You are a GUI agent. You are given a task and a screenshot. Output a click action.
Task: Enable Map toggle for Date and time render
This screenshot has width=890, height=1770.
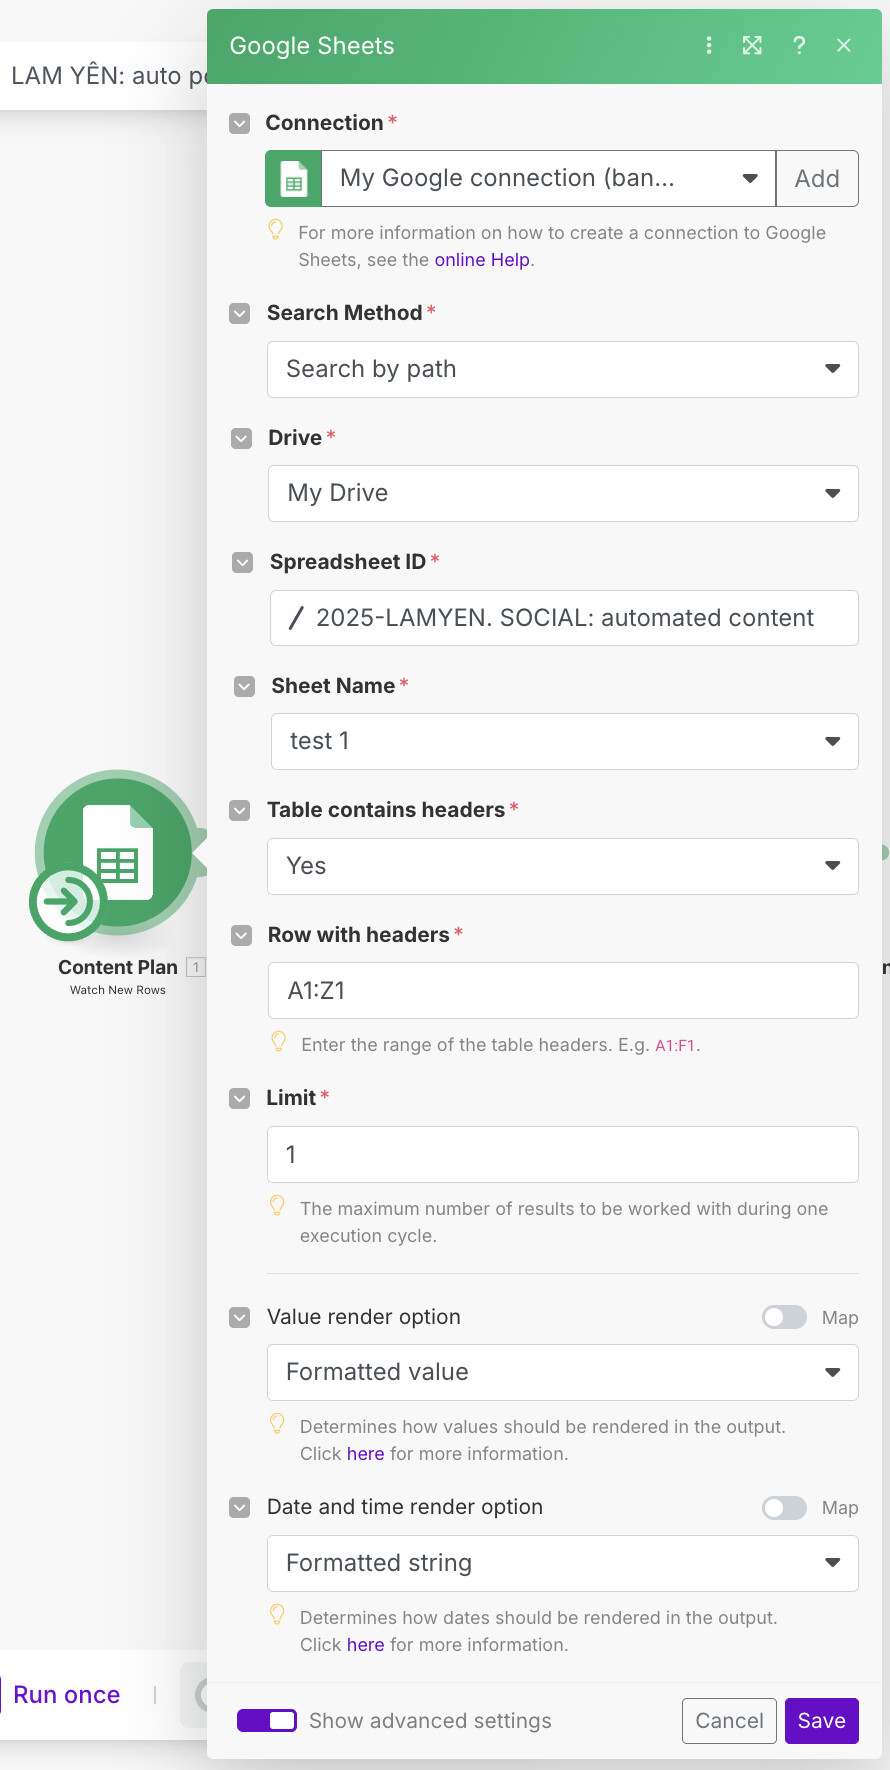tap(784, 1508)
